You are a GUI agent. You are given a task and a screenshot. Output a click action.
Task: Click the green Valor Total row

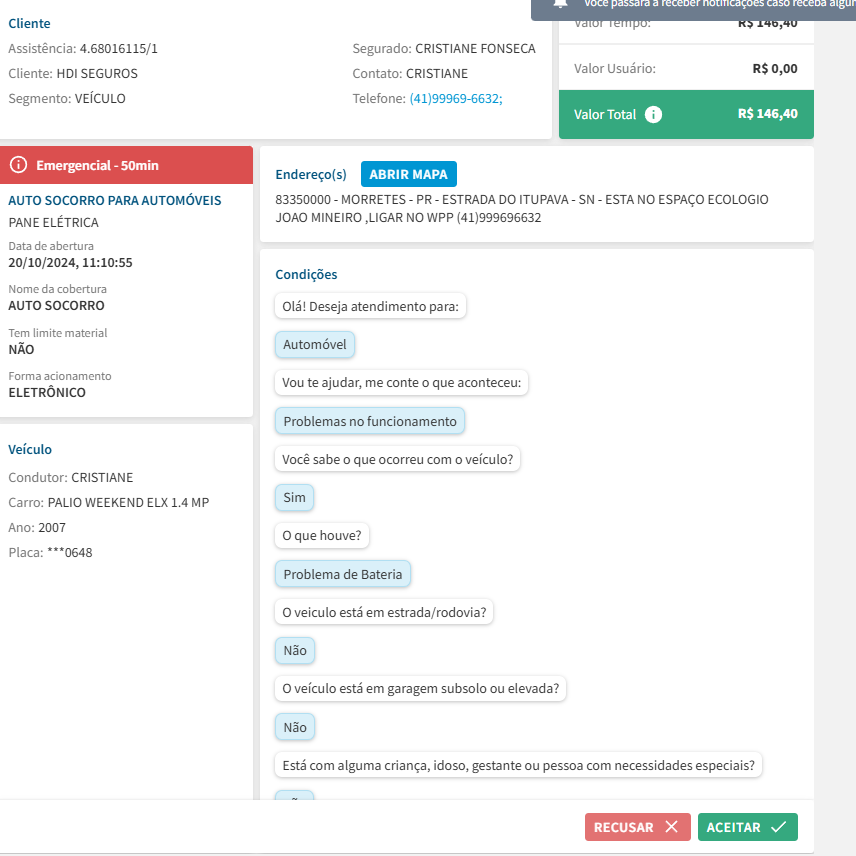pyautogui.click(x=686, y=114)
